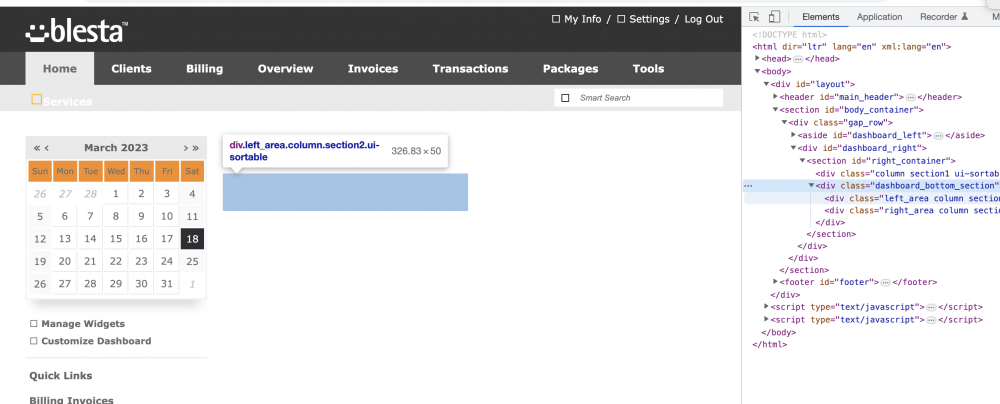This screenshot has width=1000, height=404.
Task: Click the Quick Links heading
Action: point(61,375)
